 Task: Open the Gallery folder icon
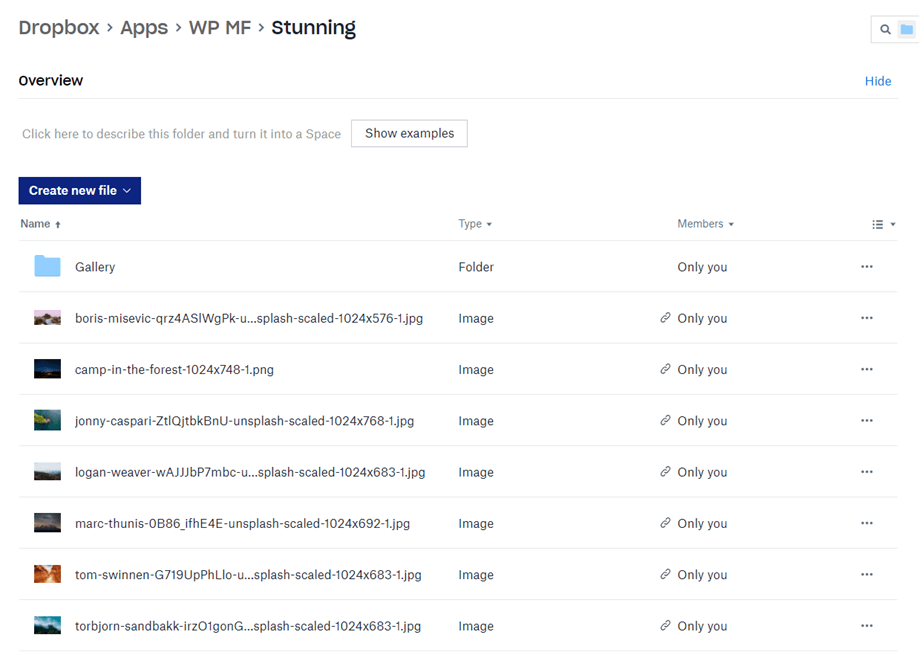pos(47,267)
